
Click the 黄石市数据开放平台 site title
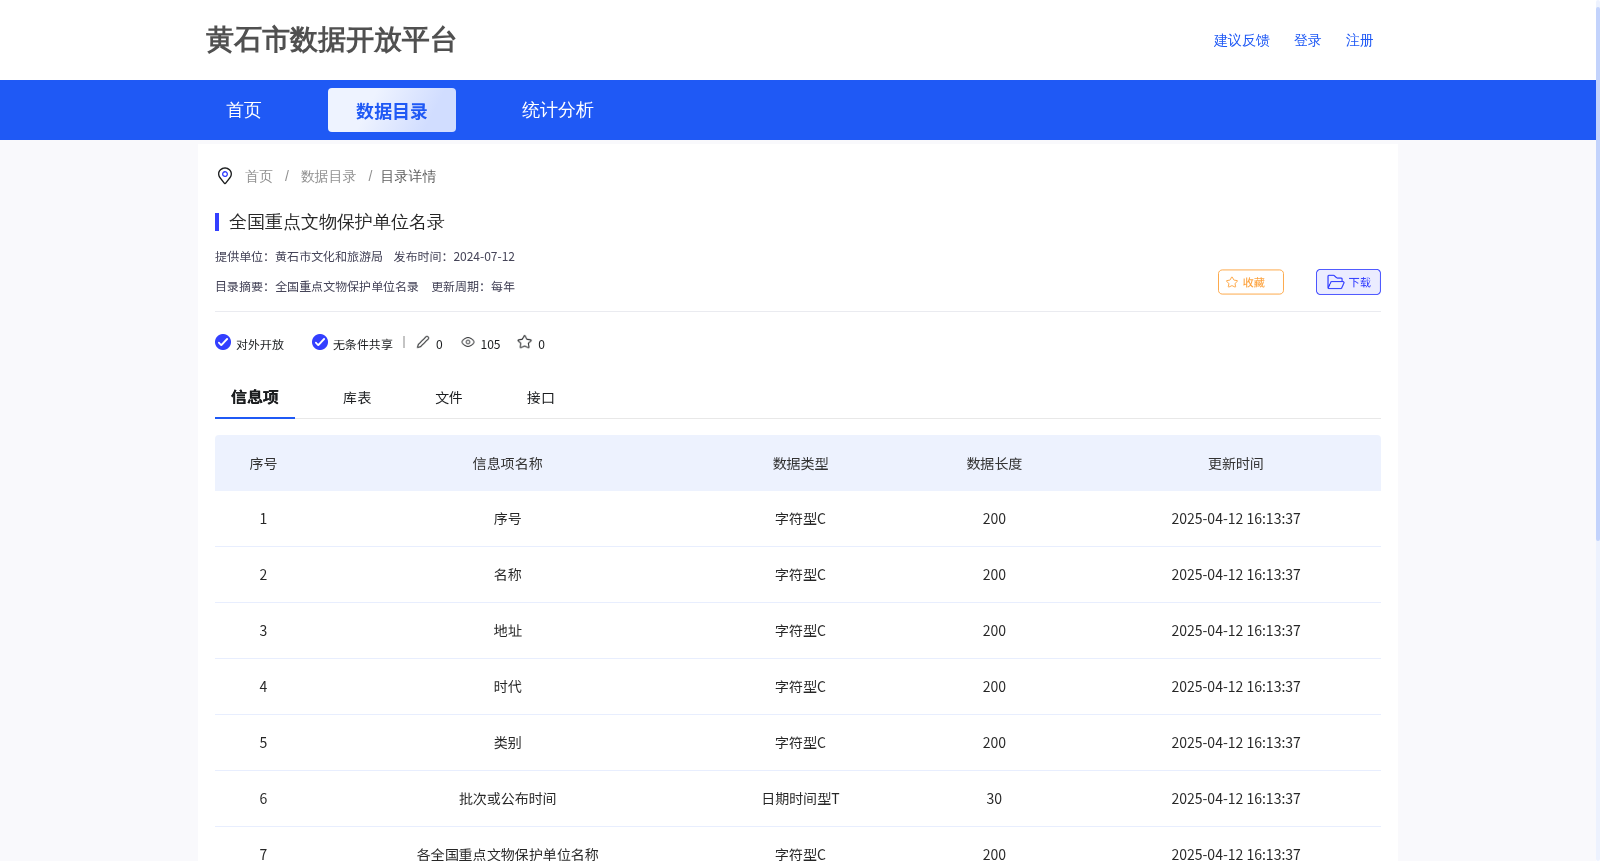click(331, 40)
